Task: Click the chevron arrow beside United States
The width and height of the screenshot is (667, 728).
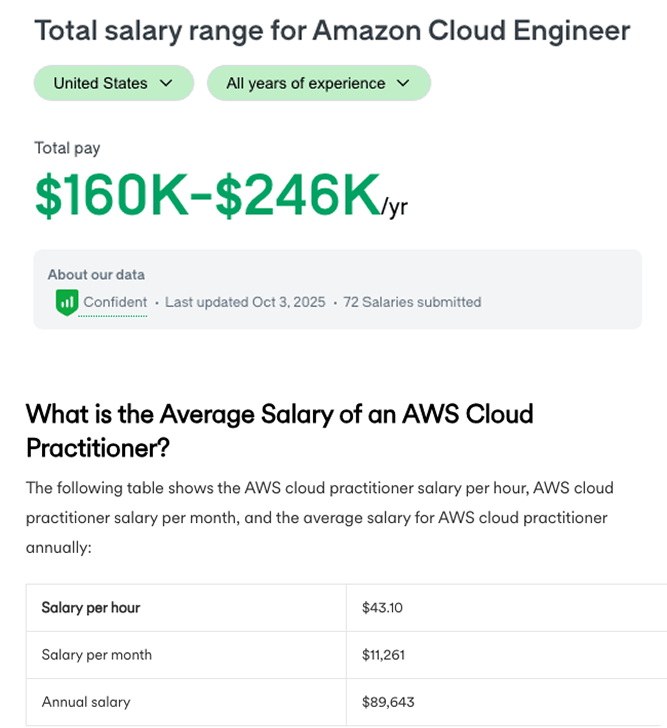Action: point(166,83)
